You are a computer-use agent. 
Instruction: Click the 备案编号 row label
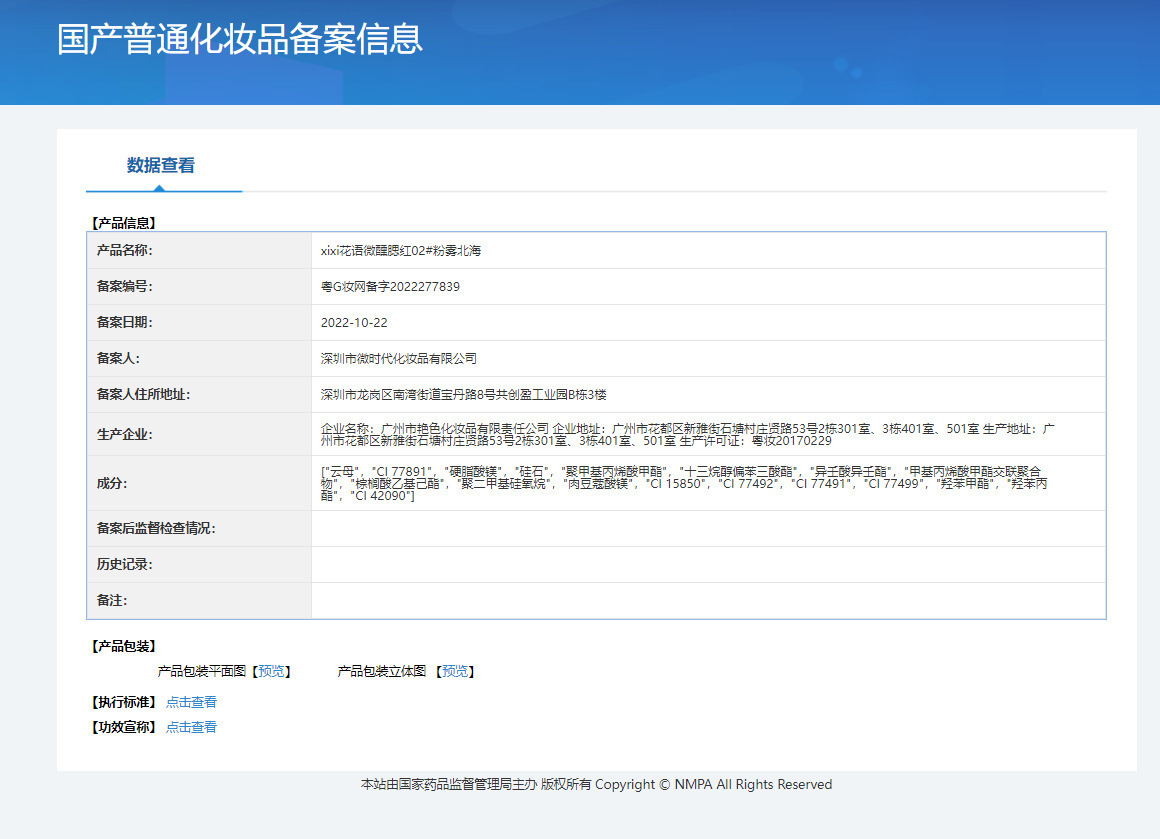tap(124, 286)
